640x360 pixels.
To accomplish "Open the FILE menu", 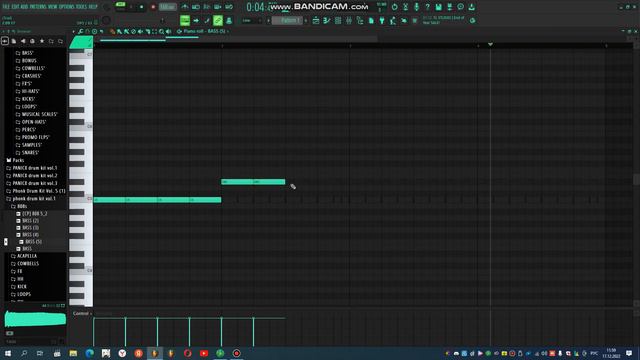I will pos(6,7).
